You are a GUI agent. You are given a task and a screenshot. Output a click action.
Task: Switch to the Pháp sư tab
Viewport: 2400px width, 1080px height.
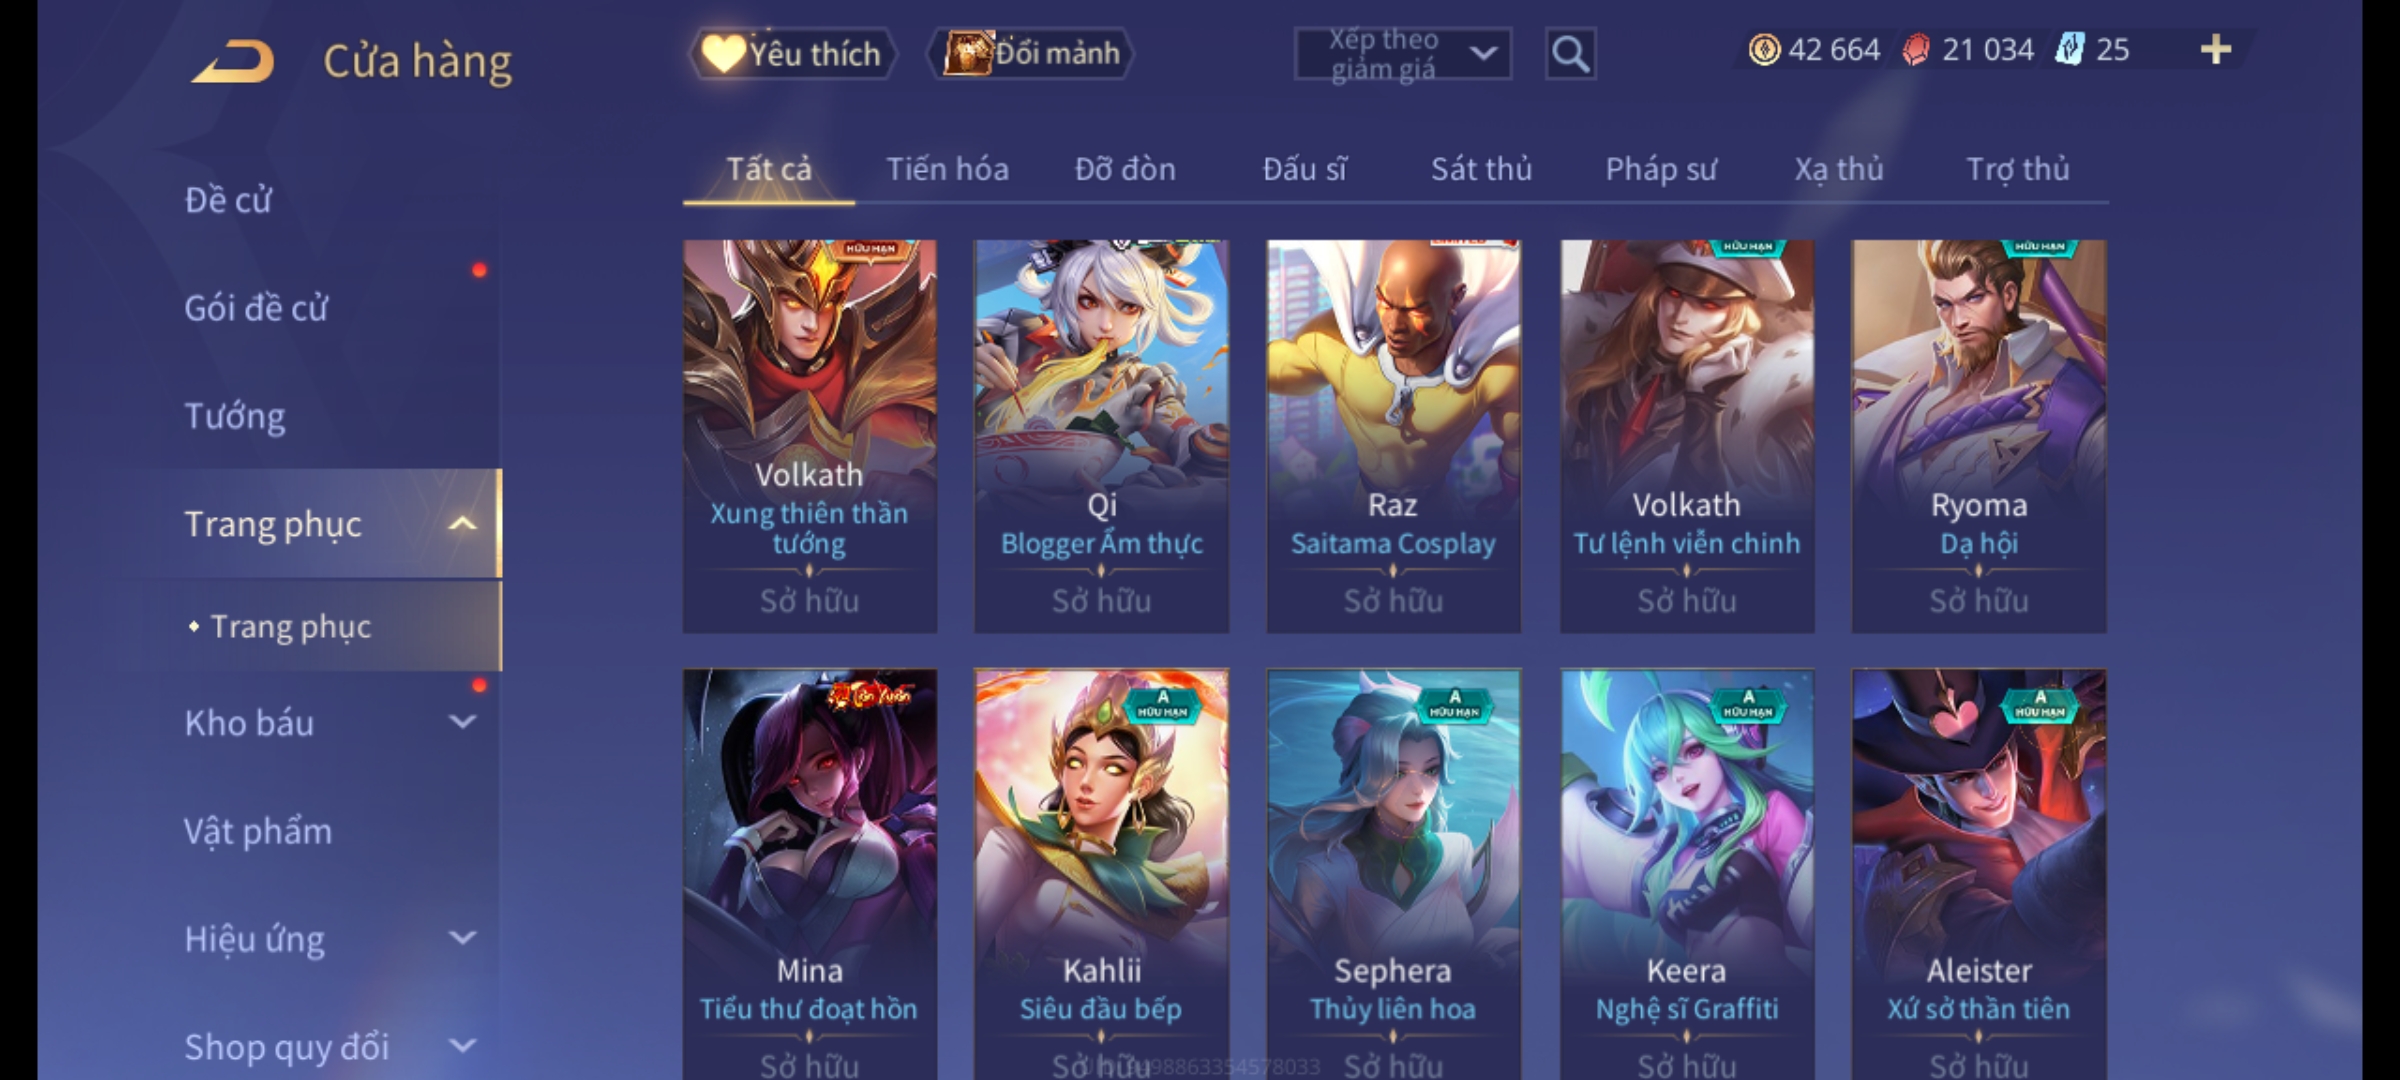(1661, 169)
